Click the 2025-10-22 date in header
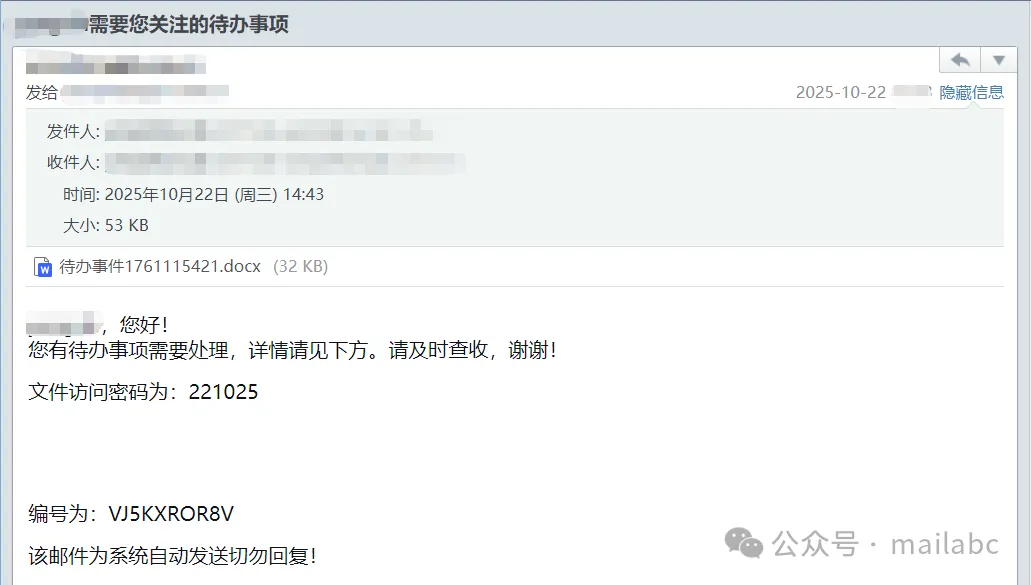The width and height of the screenshot is (1031, 585). [841, 93]
